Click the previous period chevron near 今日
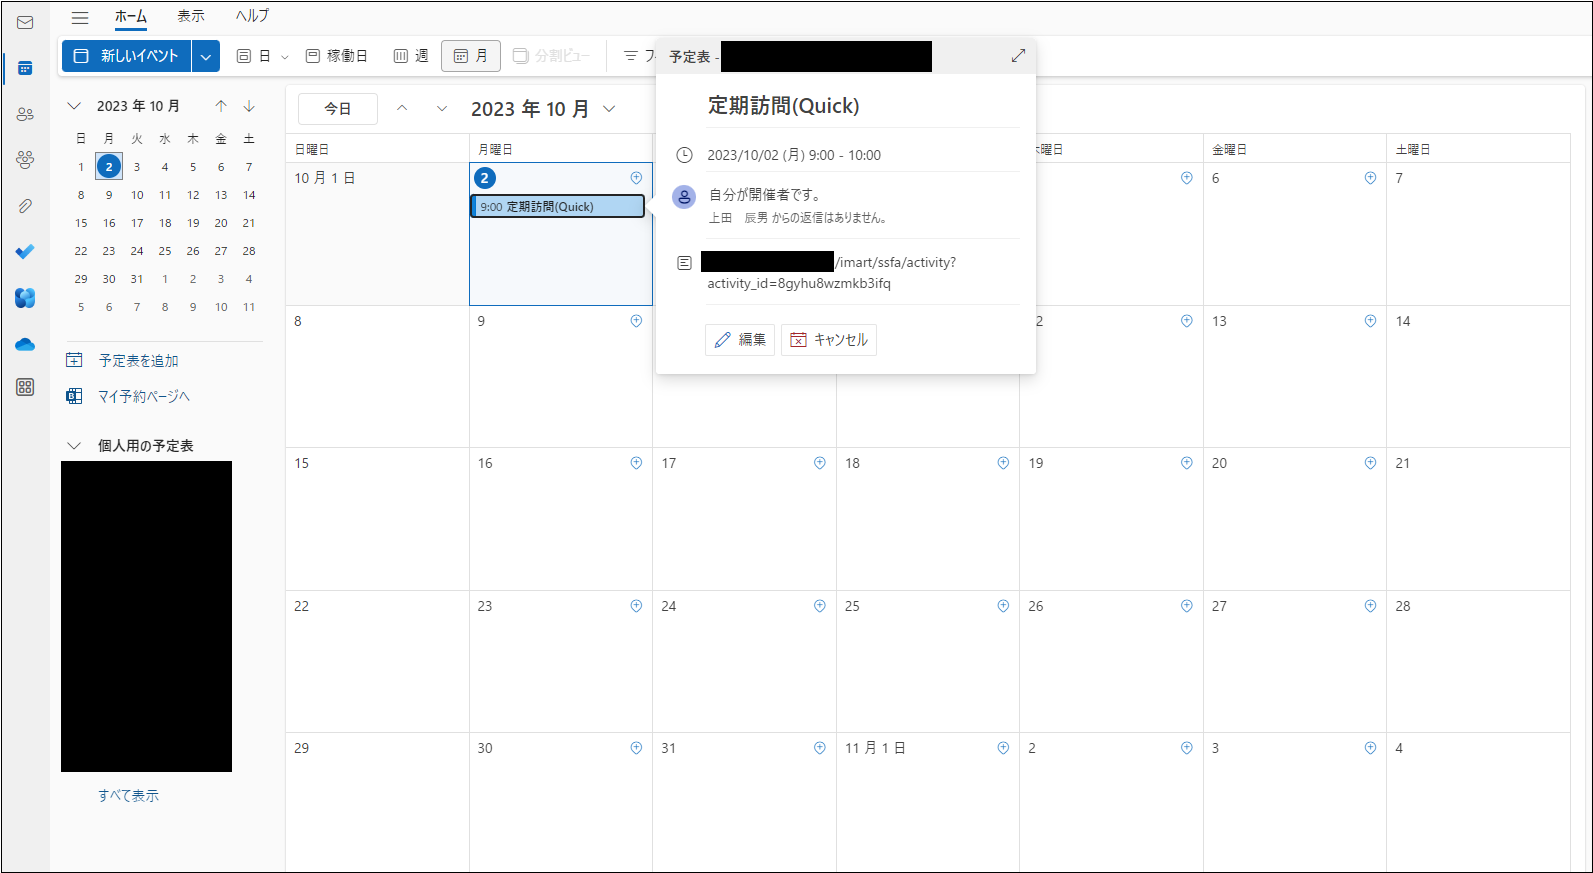 click(402, 108)
